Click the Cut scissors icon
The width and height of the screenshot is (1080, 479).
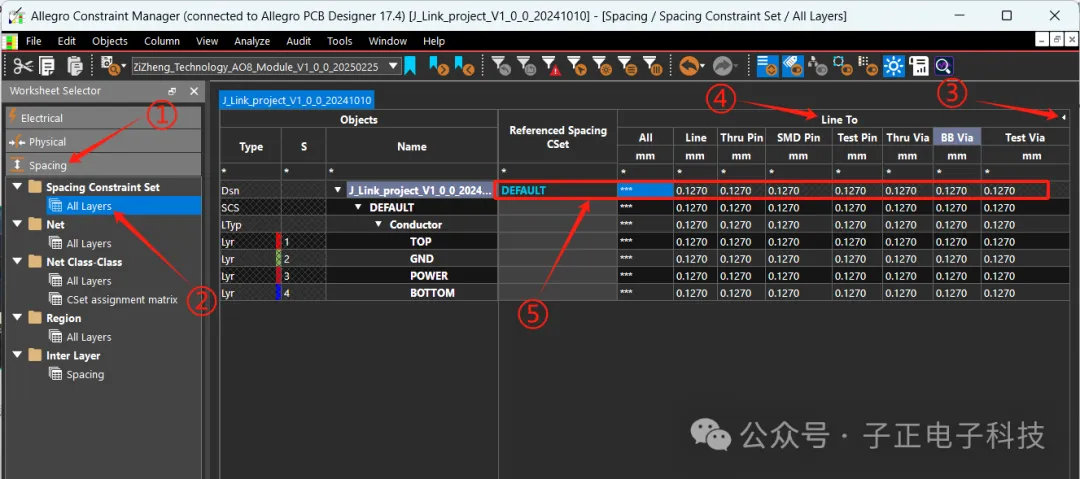coord(23,66)
